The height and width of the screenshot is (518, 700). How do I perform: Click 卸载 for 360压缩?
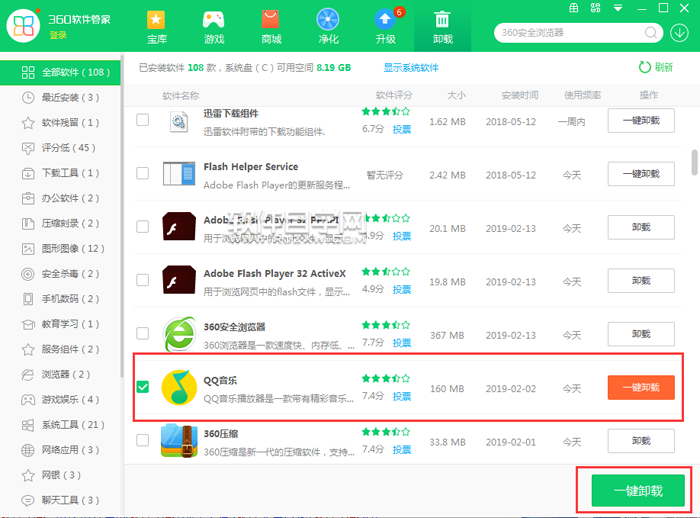coord(641,441)
